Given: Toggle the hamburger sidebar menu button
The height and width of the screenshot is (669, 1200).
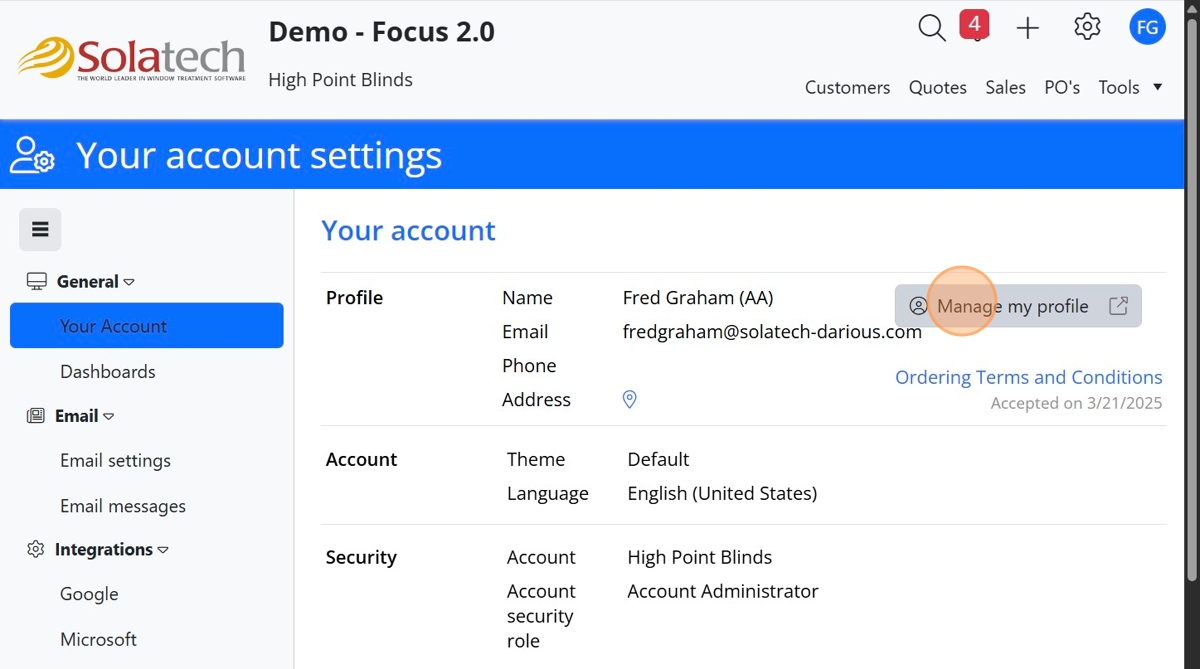Looking at the screenshot, I should pyautogui.click(x=40, y=229).
